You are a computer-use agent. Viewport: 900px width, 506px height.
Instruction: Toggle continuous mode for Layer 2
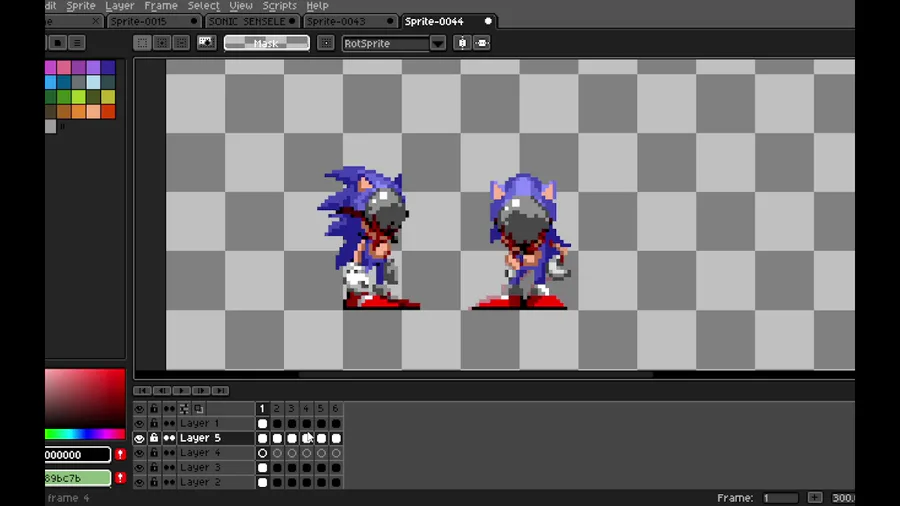tap(169, 482)
